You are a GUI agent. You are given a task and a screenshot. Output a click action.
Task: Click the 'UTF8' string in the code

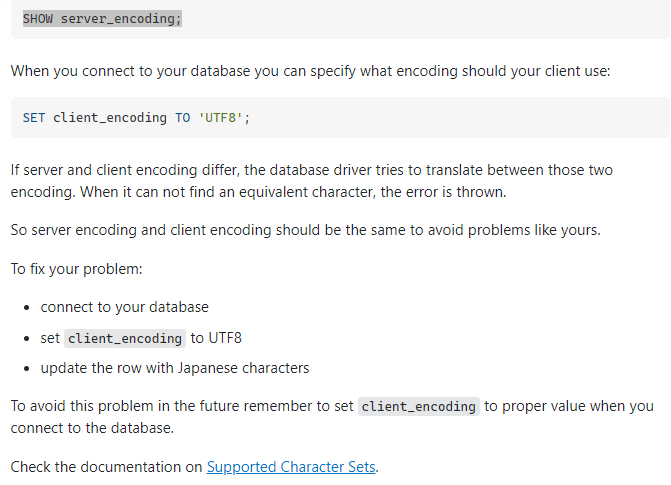(220, 118)
